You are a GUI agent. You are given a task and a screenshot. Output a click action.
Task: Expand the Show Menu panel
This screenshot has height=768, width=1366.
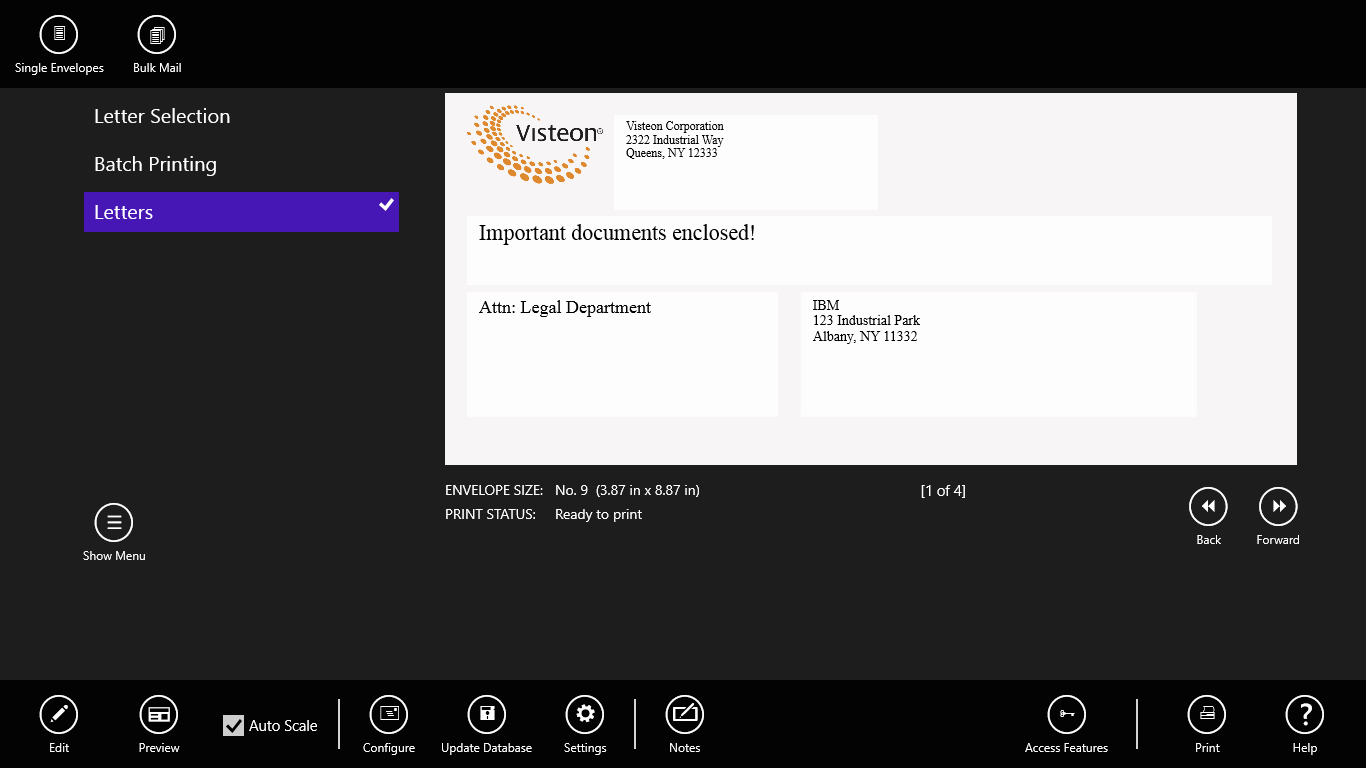(x=113, y=520)
